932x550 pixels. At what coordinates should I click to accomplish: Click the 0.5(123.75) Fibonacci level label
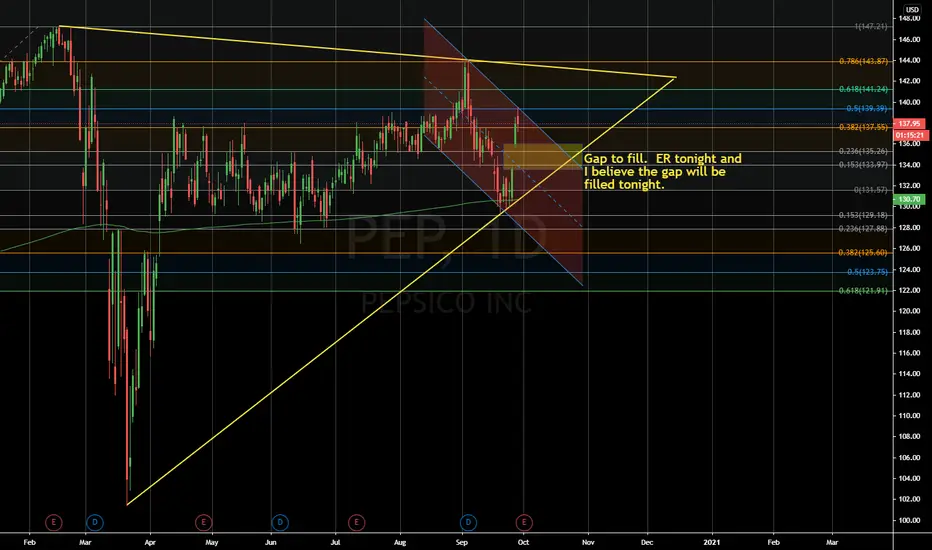[867, 272]
